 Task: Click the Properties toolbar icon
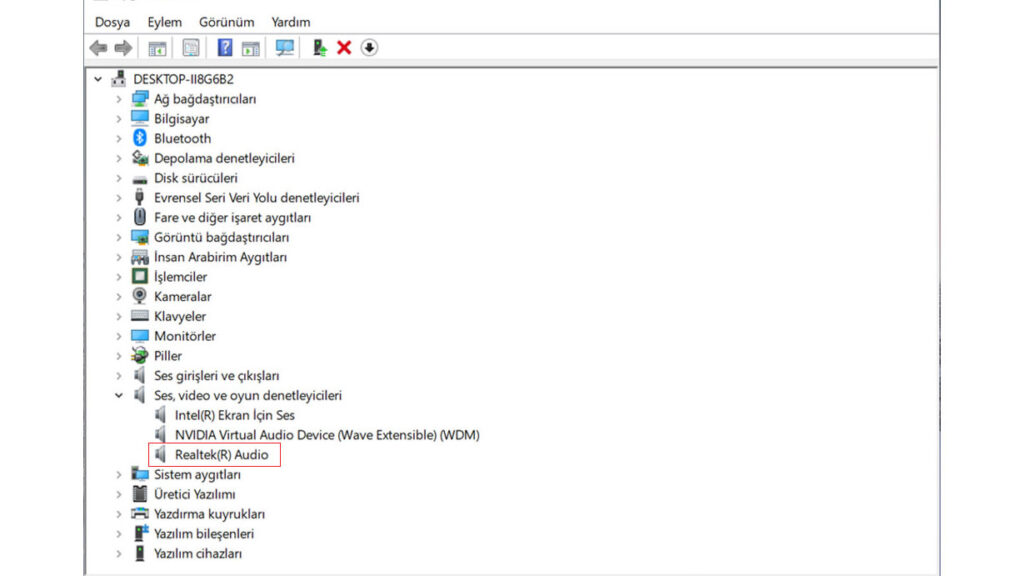191,48
